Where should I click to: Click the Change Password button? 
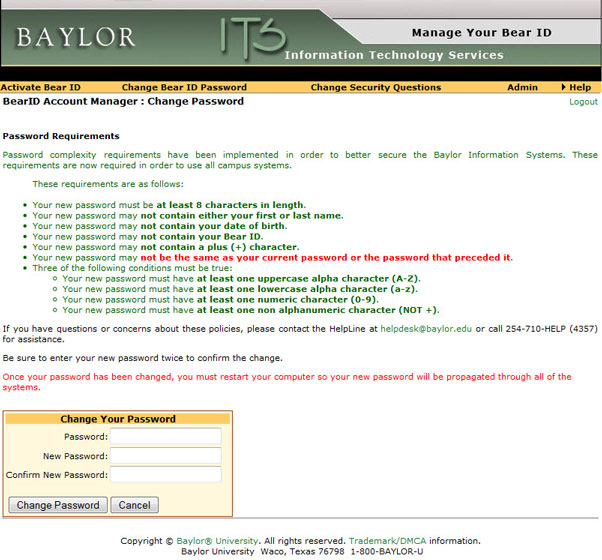(58, 505)
